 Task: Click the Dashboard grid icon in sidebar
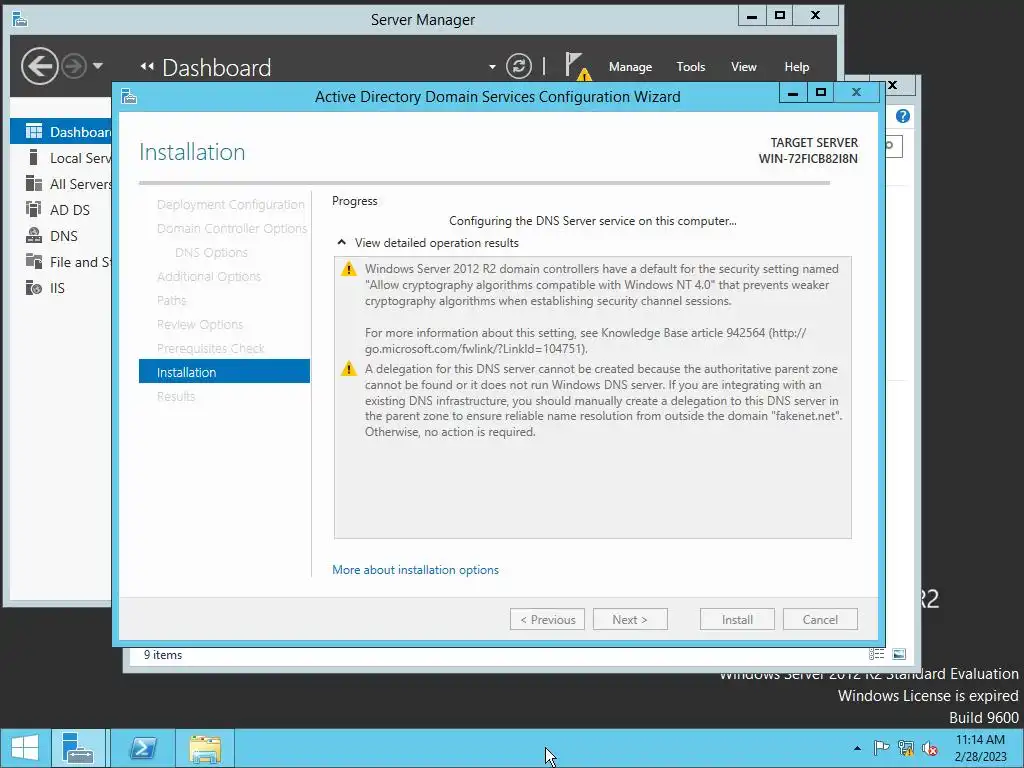pyautogui.click(x=33, y=132)
